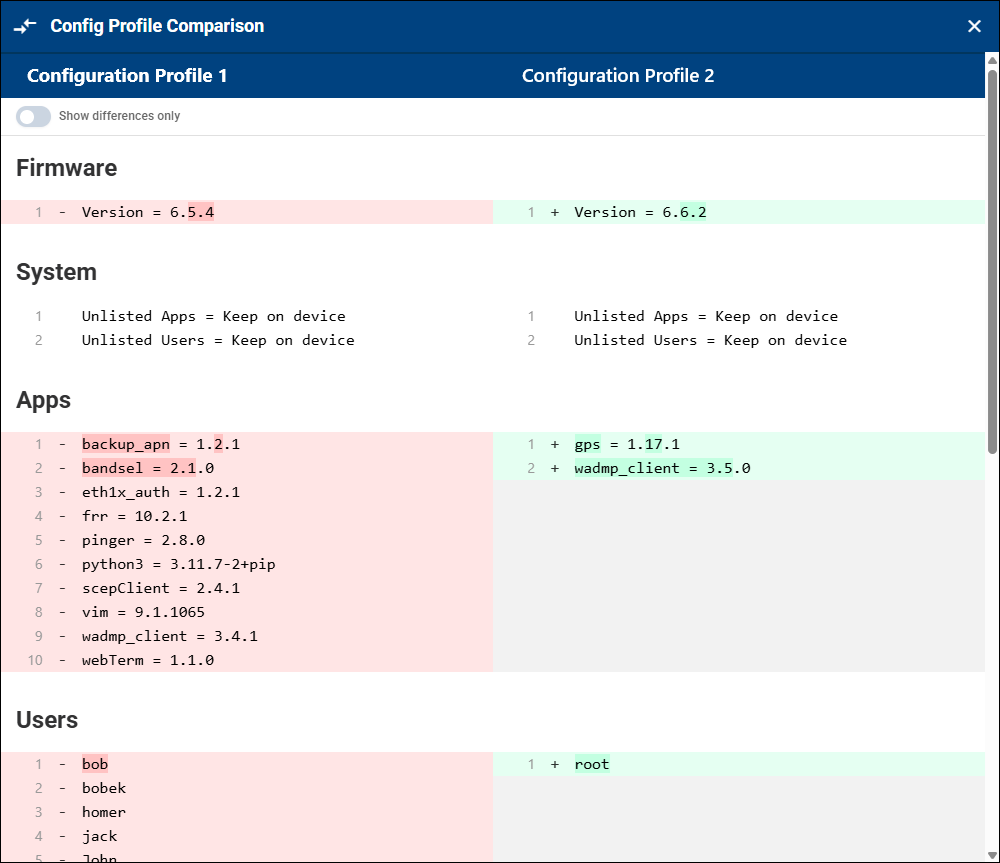Click the user bob entry
Image resolution: width=1000 pixels, height=863 pixels.
click(x=247, y=764)
